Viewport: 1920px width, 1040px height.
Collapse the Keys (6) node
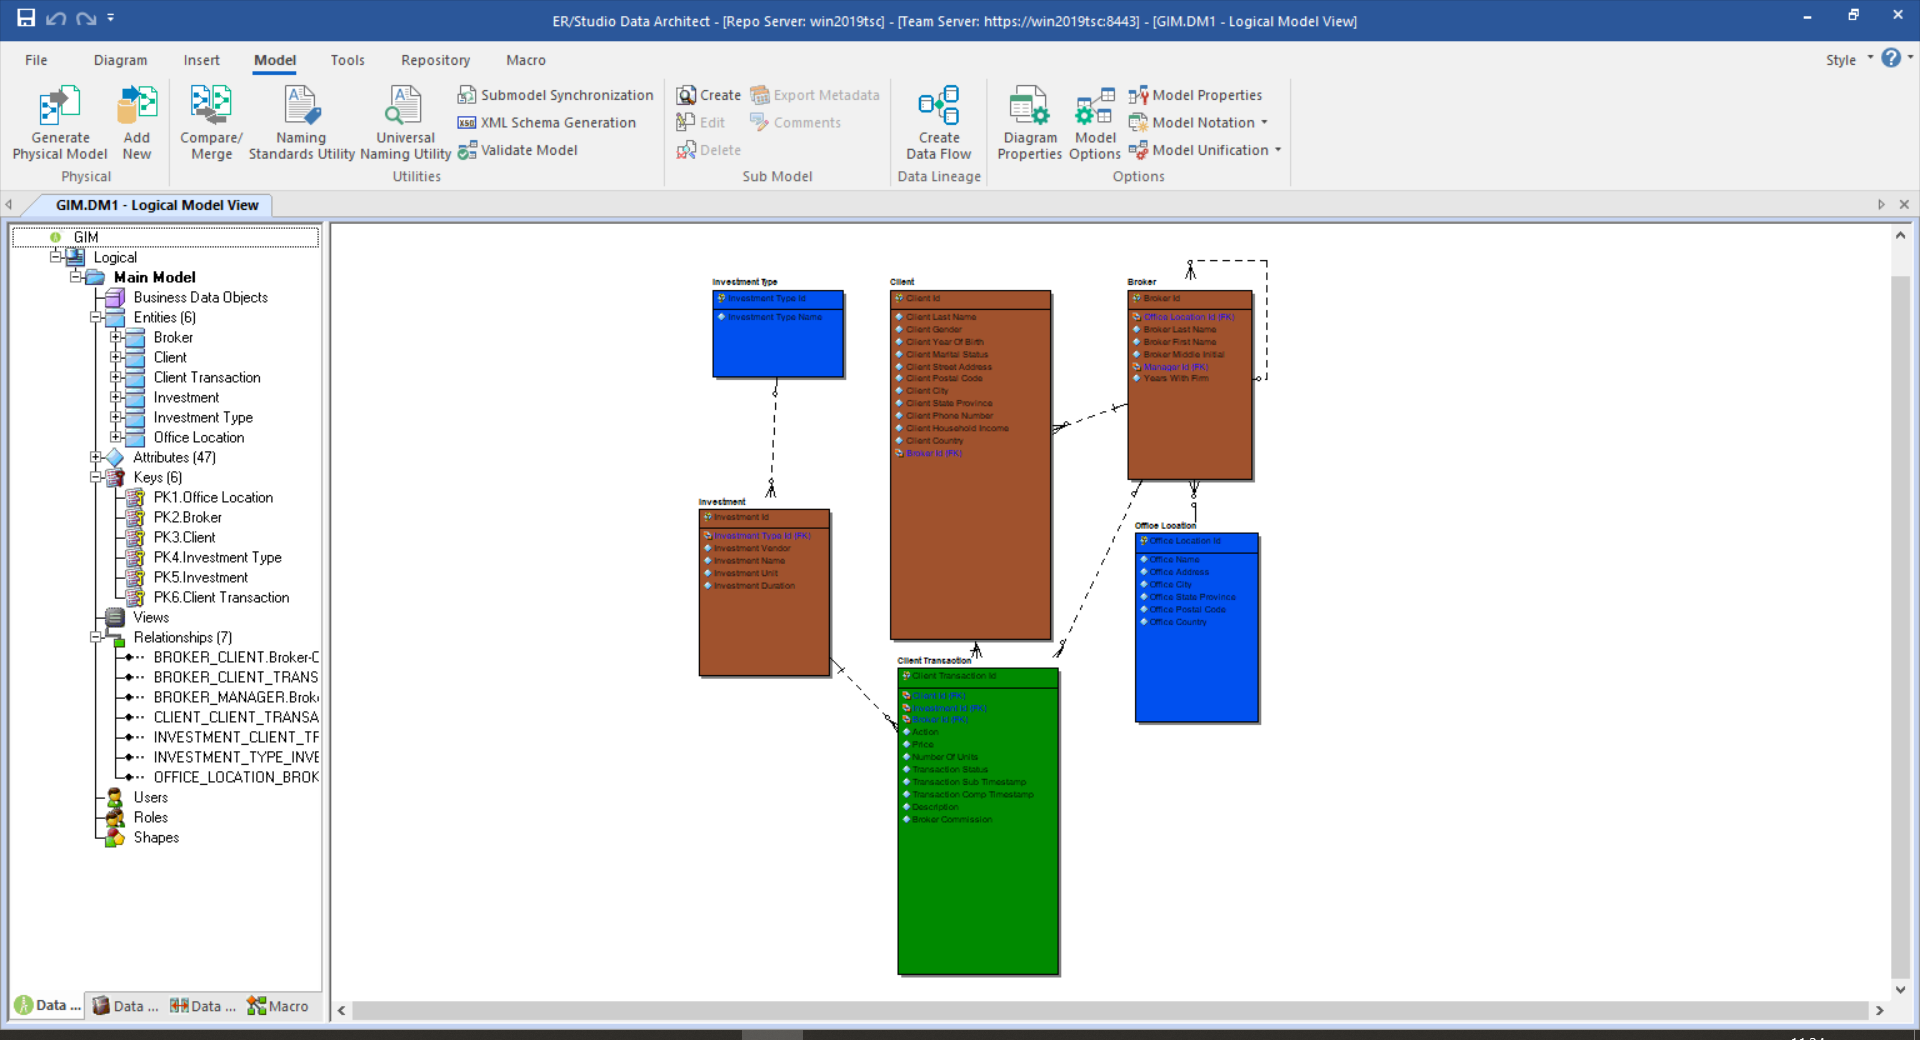tap(96, 477)
